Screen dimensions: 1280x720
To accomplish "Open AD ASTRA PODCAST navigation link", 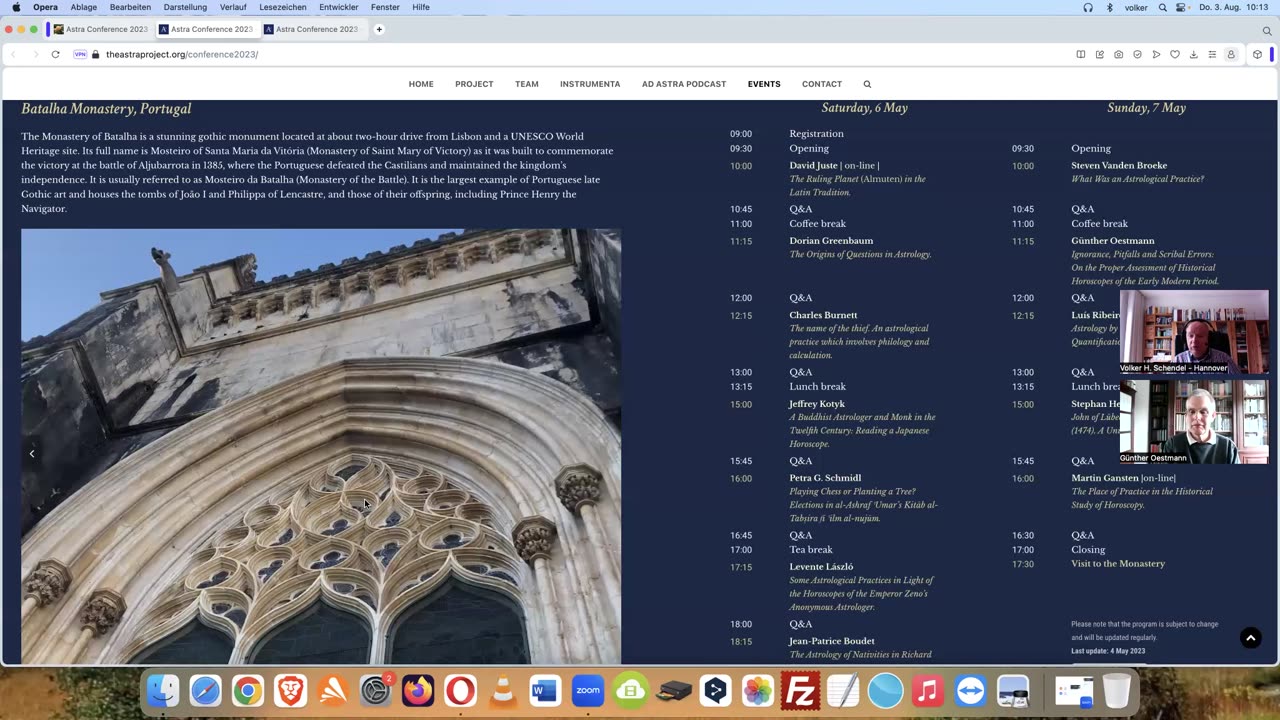I will (684, 84).
